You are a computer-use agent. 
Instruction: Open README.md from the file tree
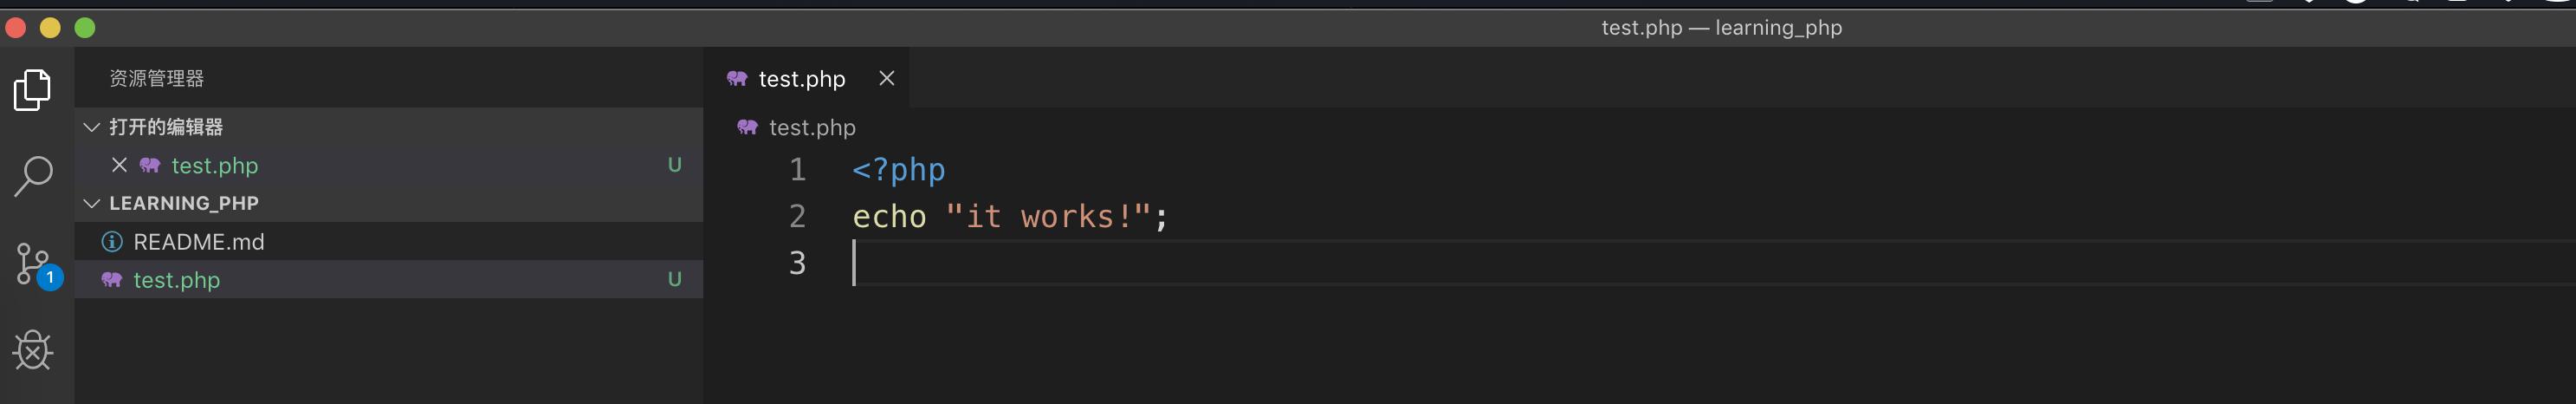click(198, 242)
